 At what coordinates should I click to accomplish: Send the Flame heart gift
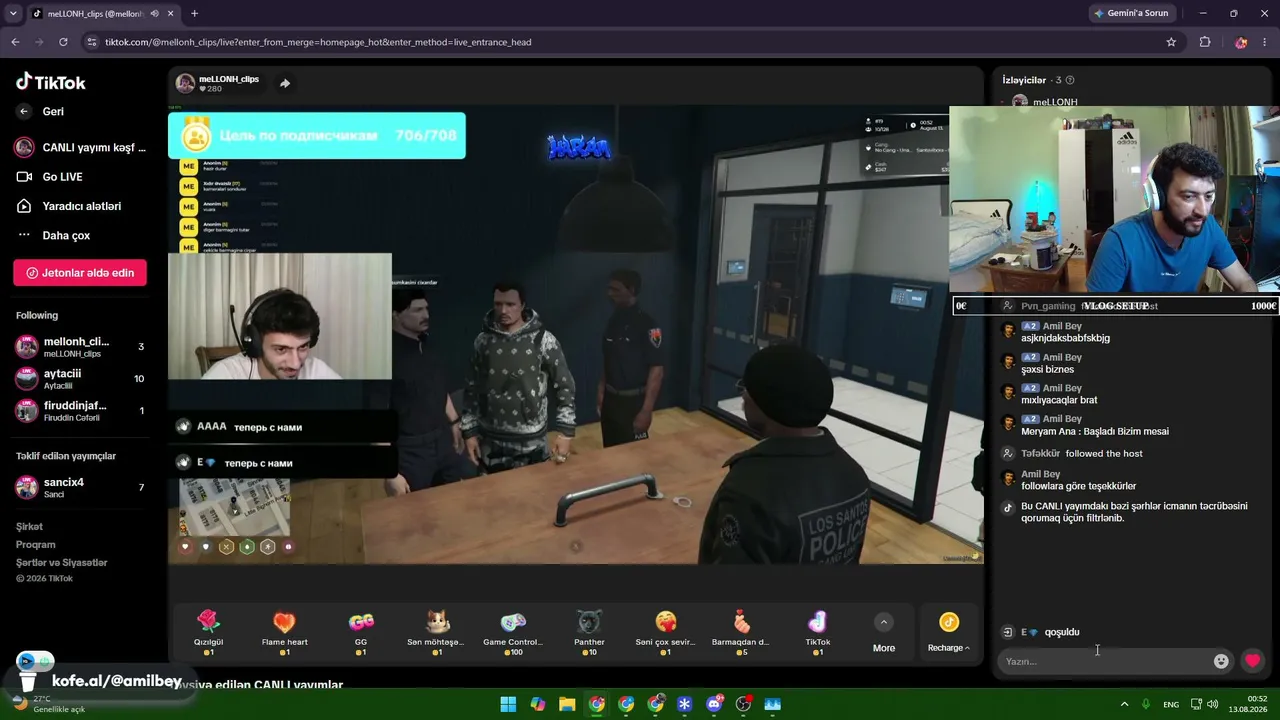[285, 632]
